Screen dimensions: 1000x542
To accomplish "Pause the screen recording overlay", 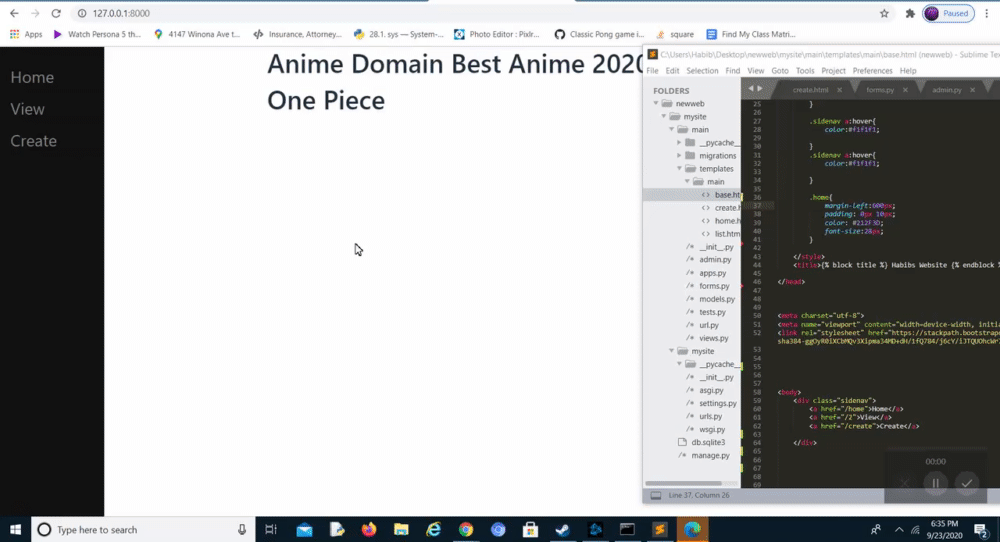I will click(936, 483).
